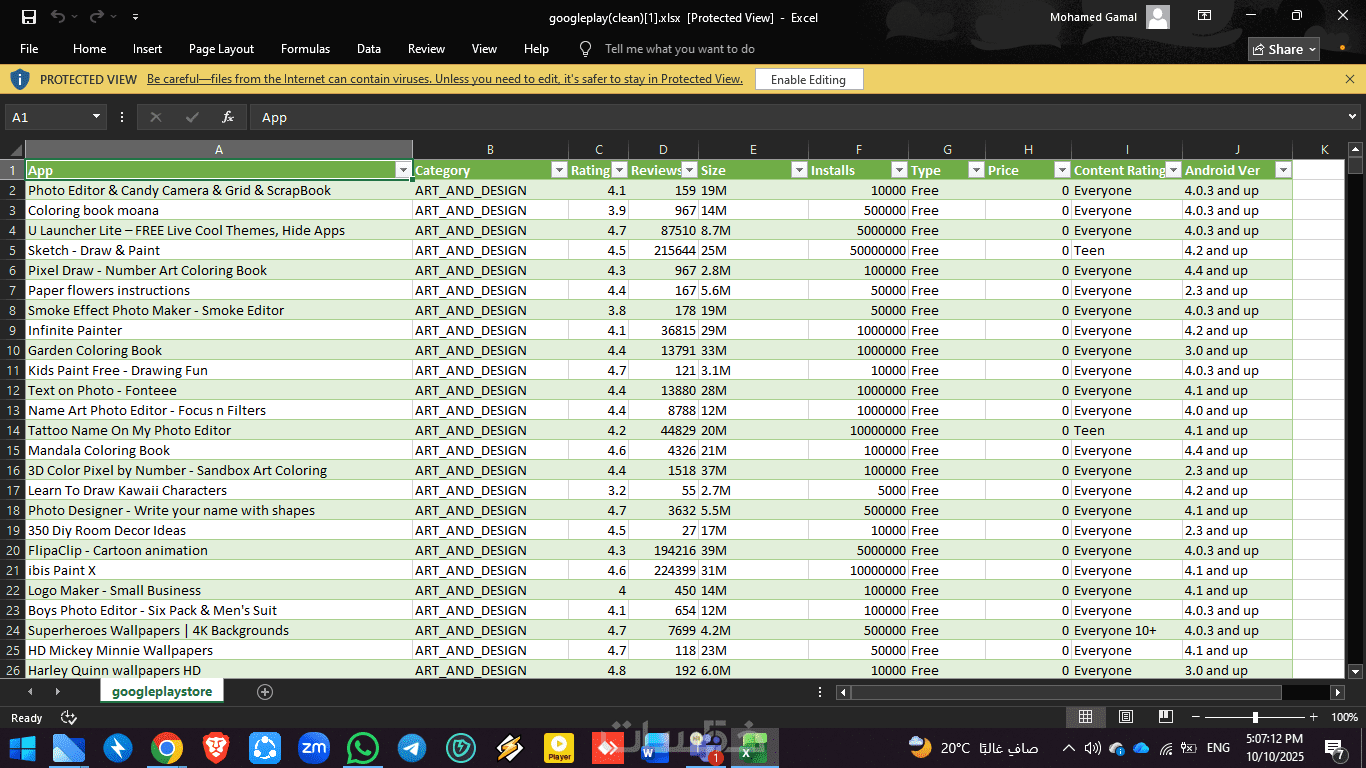Open Brave browser from the taskbar
The height and width of the screenshot is (768, 1366).
216,747
